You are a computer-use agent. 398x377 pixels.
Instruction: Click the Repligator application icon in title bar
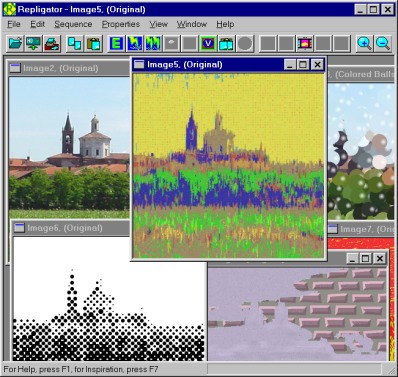(10, 9)
